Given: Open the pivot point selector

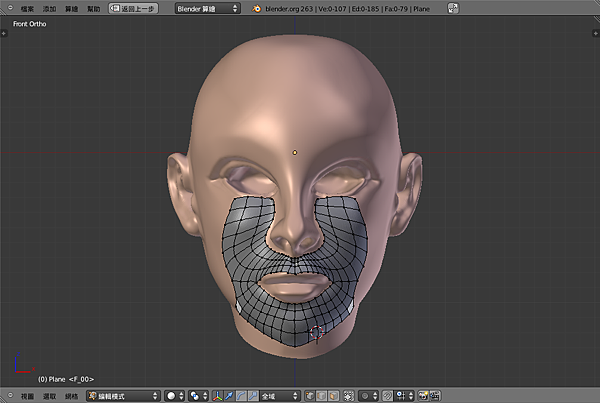Looking at the screenshot, I should coord(197,396).
